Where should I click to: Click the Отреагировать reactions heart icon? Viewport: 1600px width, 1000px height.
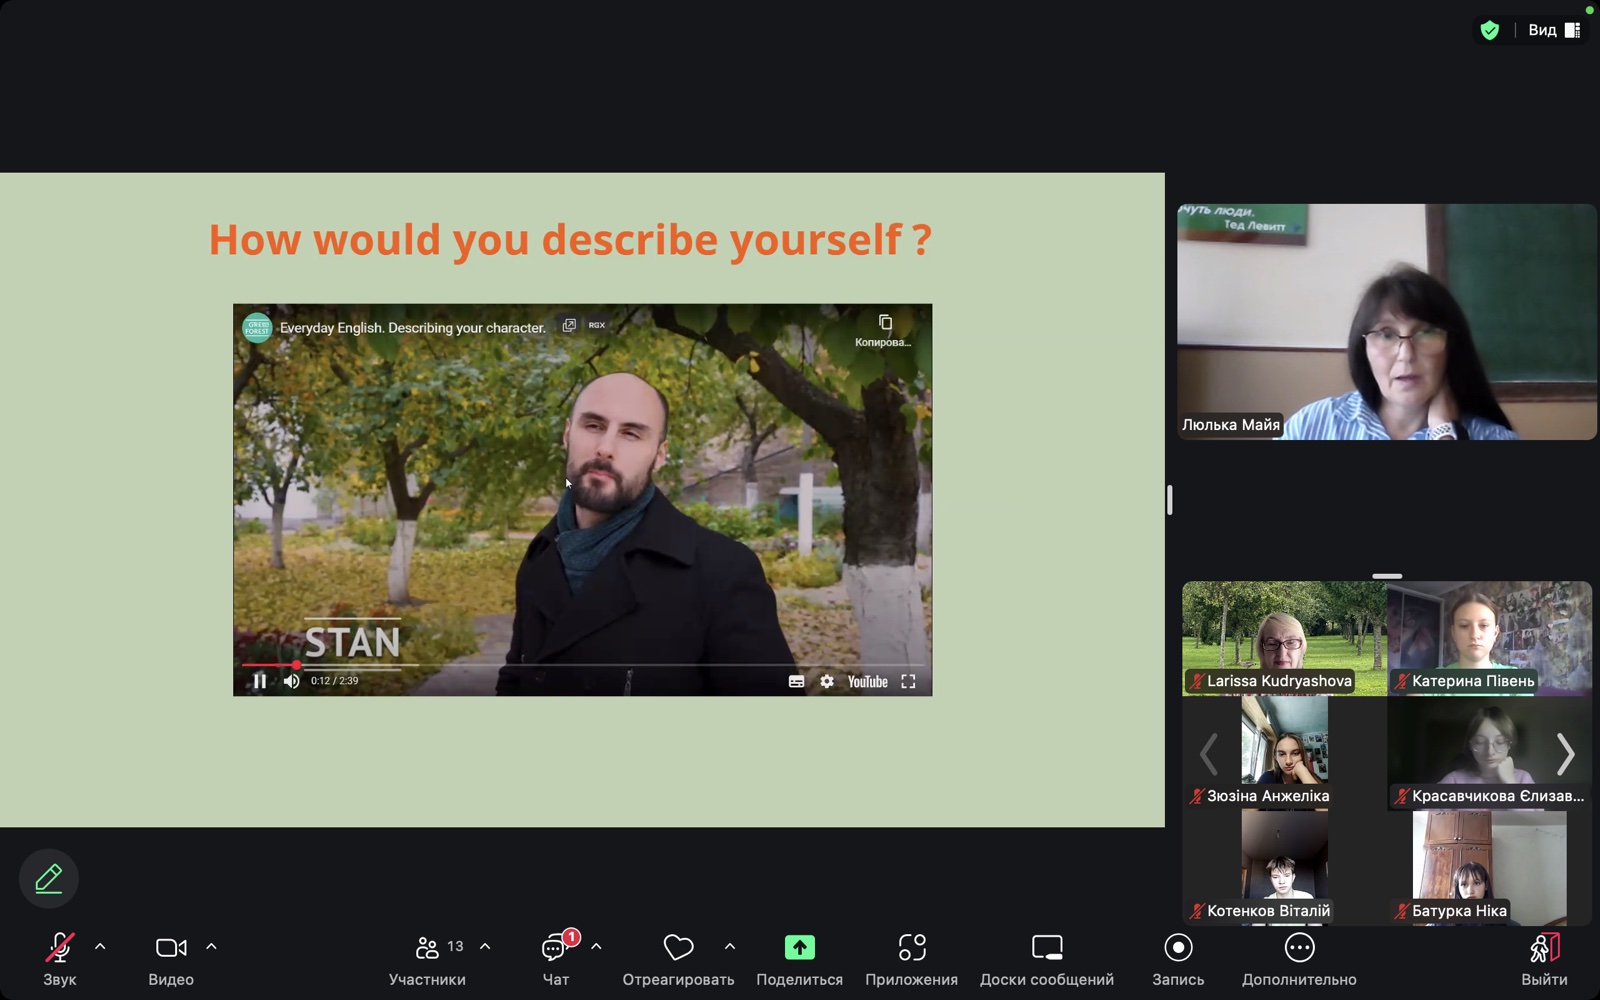[x=678, y=948]
